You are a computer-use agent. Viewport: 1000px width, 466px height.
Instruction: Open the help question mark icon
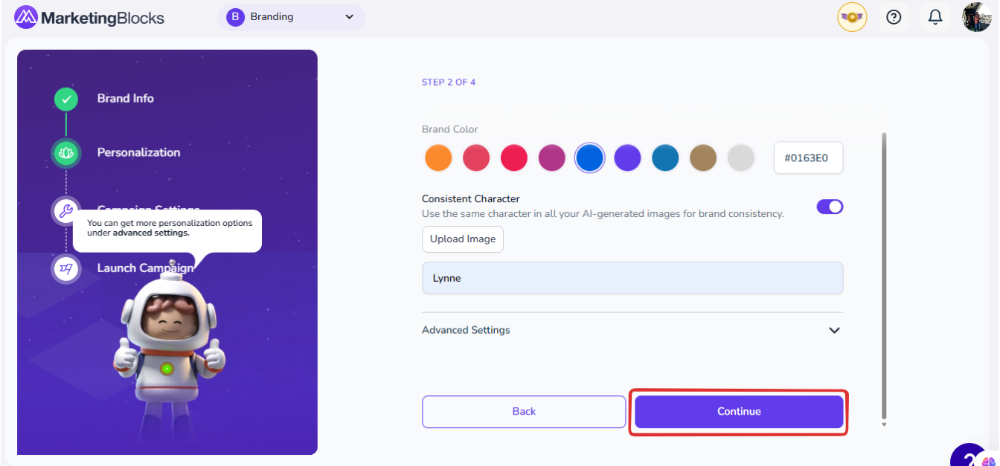coord(894,17)
